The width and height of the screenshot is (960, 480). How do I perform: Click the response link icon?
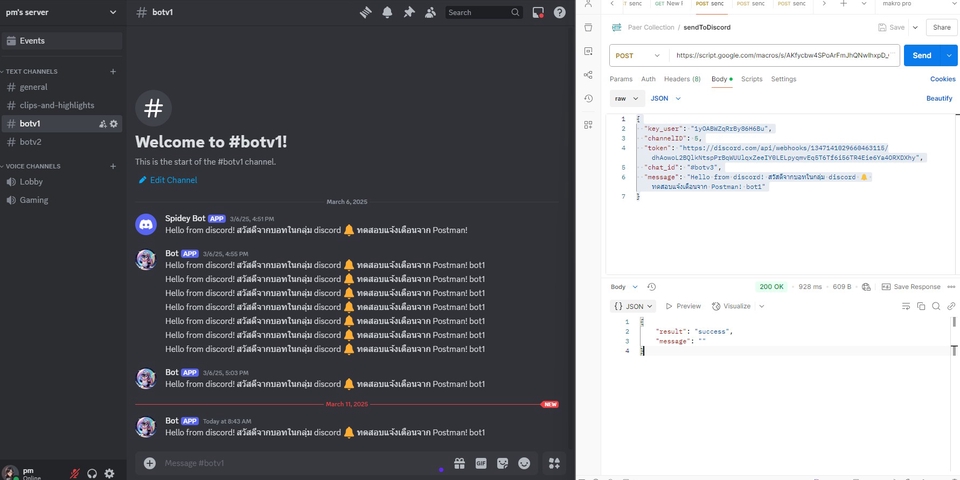click(x=951, y=306)
